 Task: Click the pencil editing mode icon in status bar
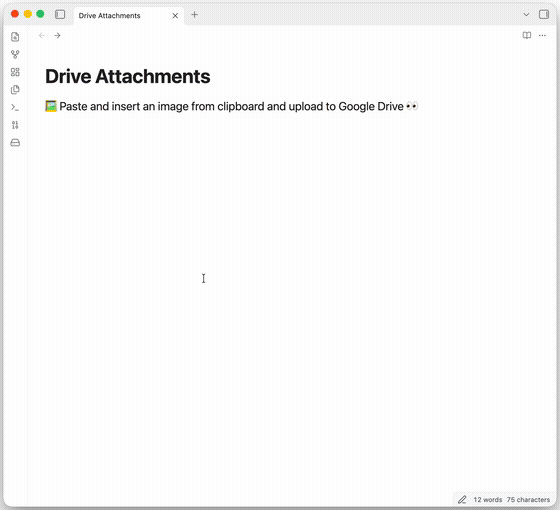point(462,500)
